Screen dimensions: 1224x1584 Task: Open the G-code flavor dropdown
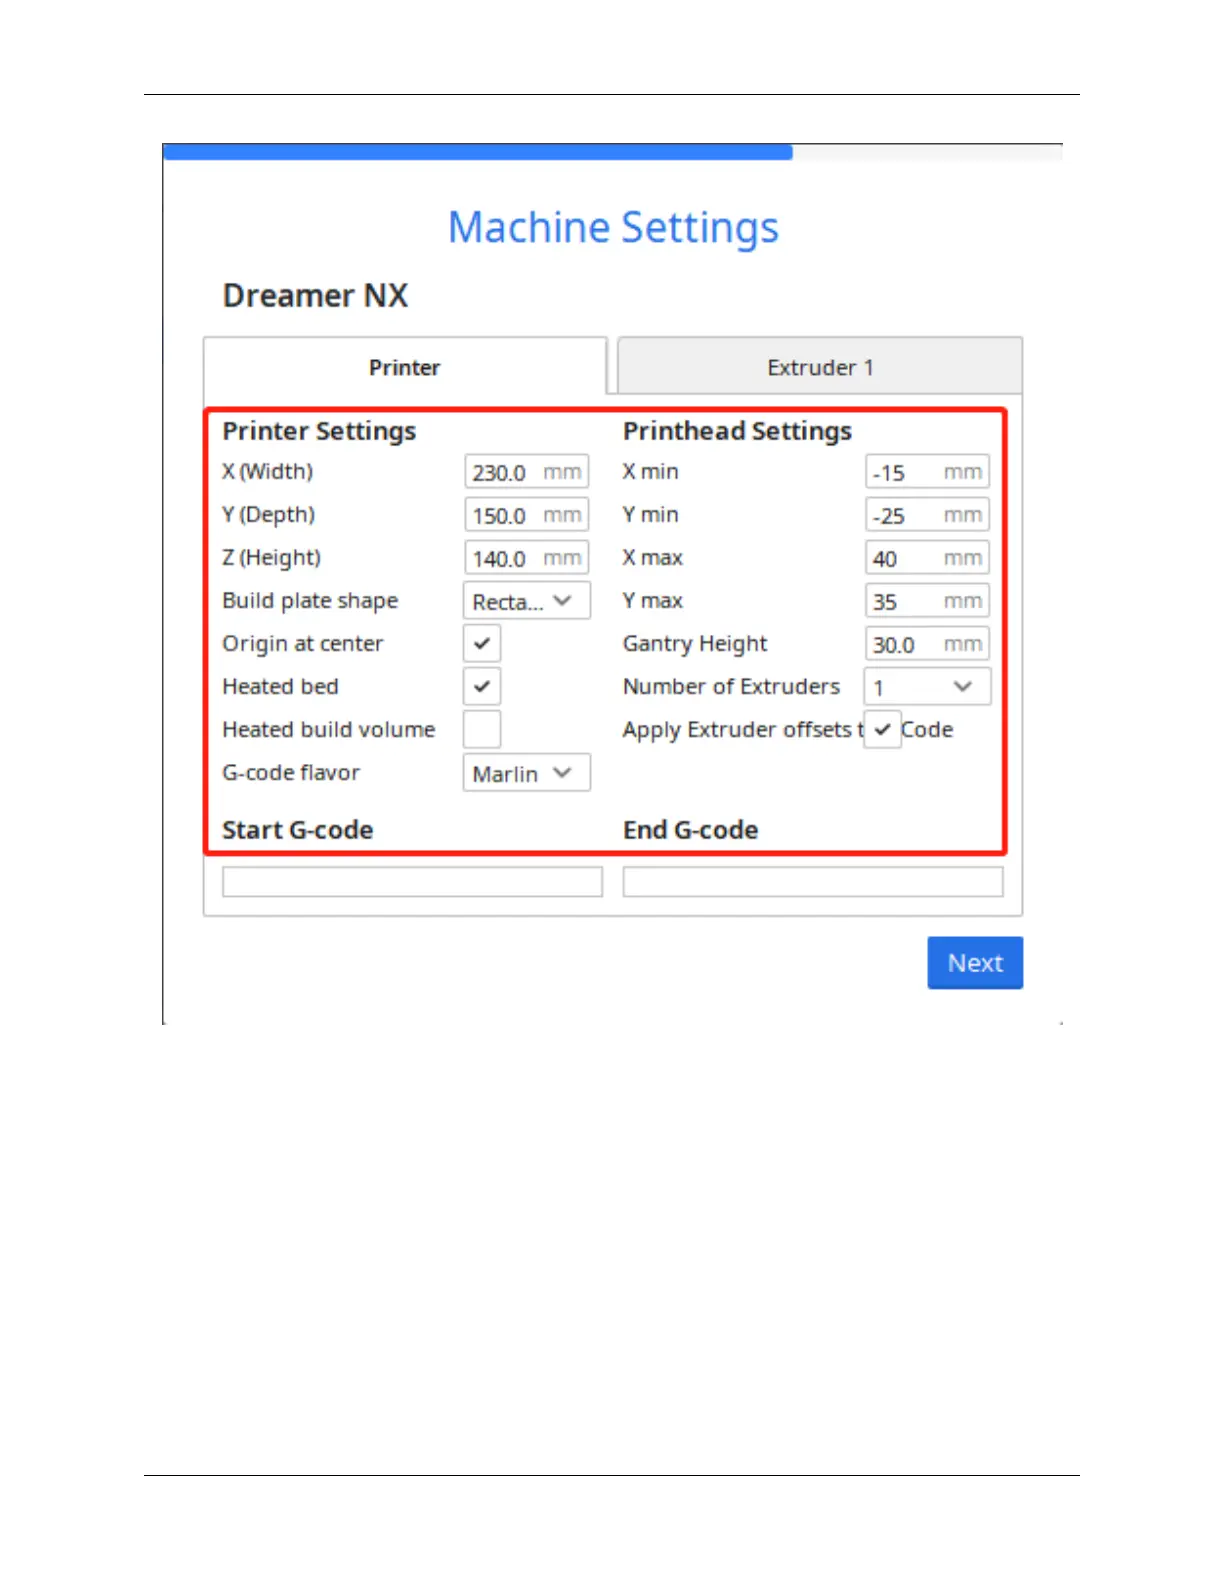(x=526, y=773)
